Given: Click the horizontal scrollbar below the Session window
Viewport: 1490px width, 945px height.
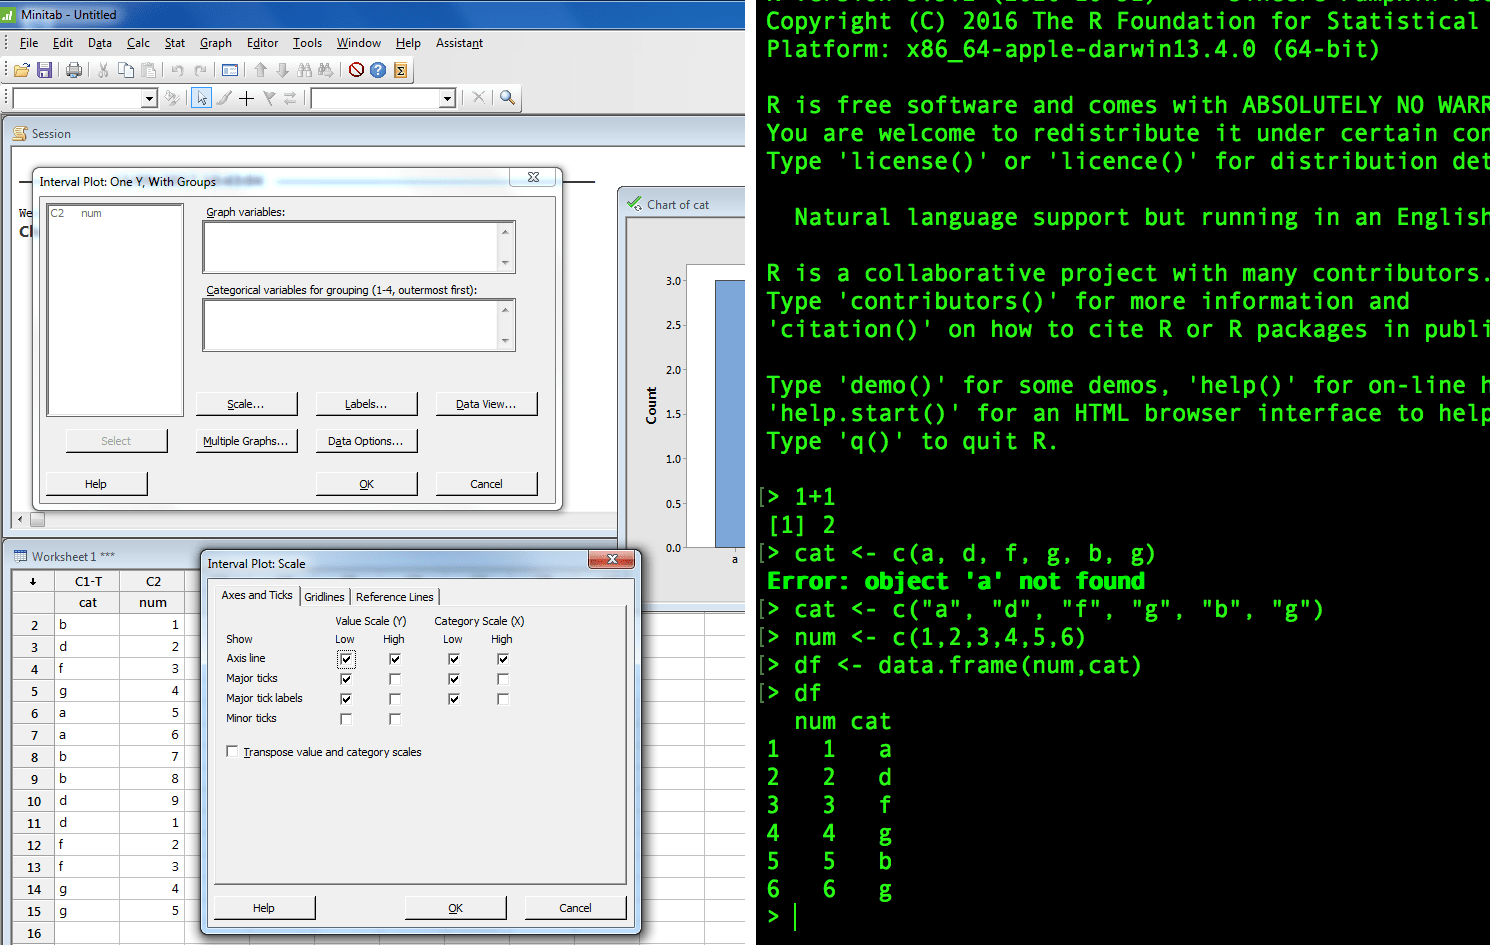Looking at the screenshot, I should [37, 520].
